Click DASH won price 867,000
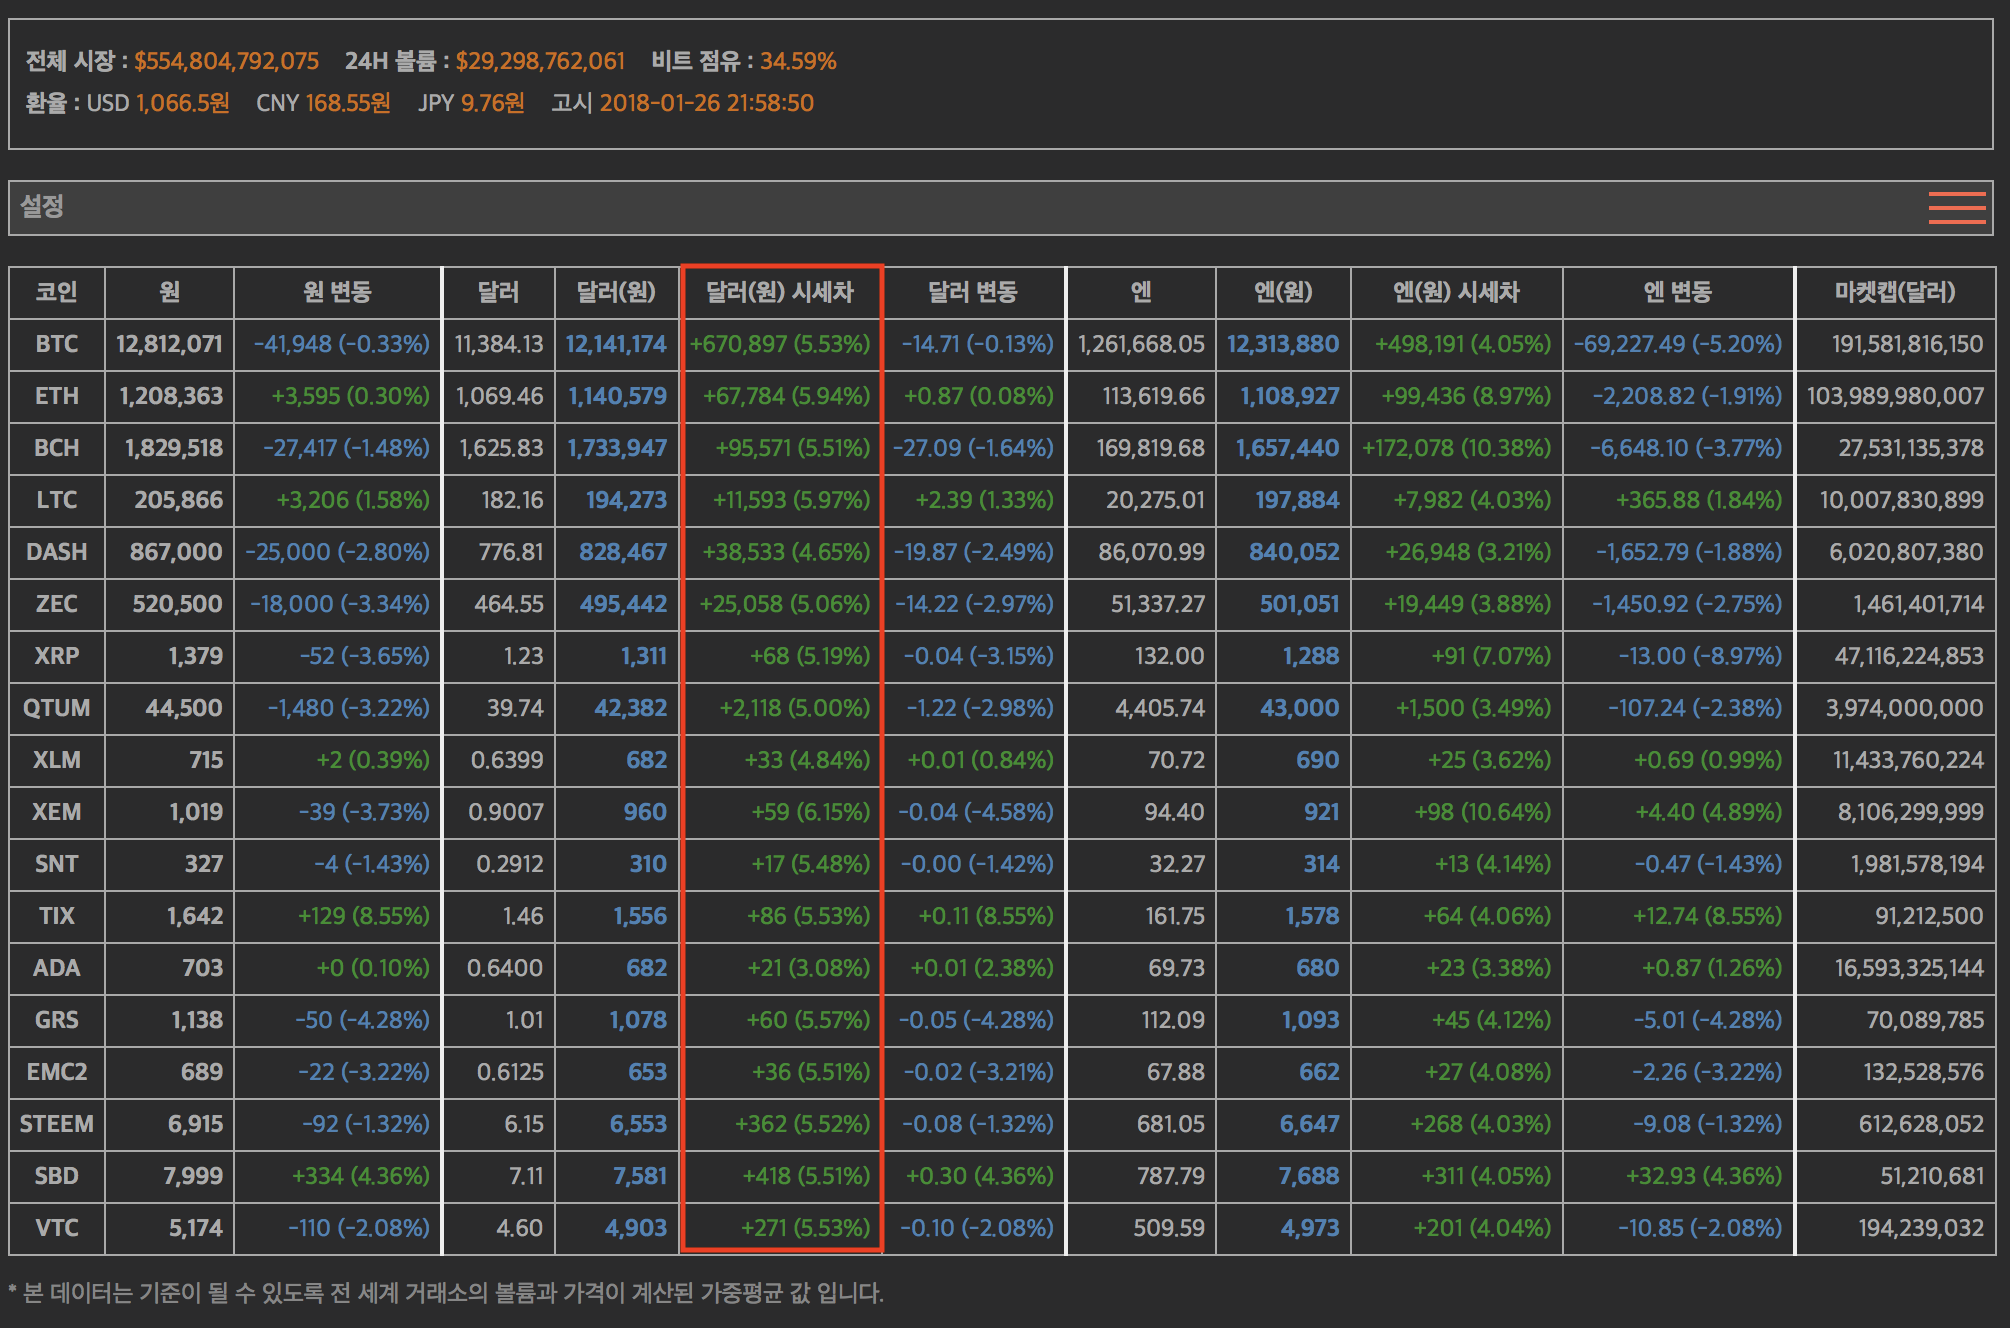This screenshot has width=2010, height=1328. pyautogui.click(x=176, y=552)
